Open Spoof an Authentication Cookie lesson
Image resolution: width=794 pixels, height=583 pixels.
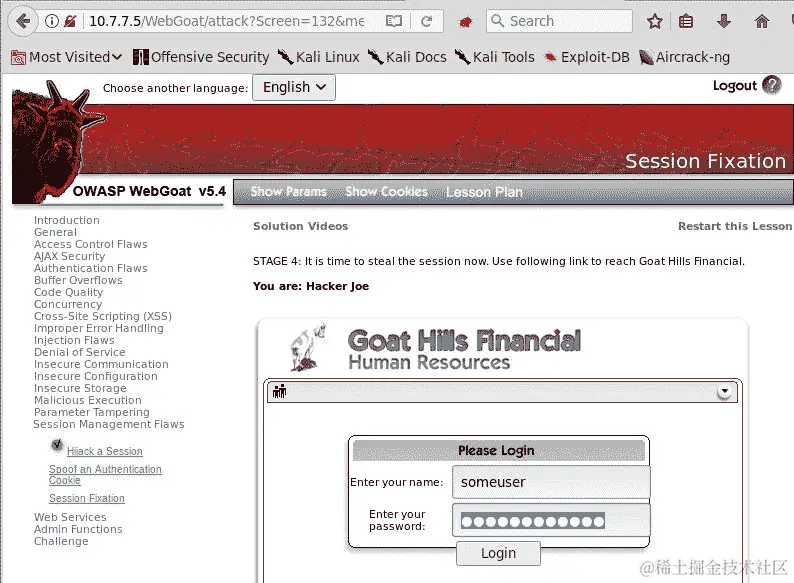[105, 475]
